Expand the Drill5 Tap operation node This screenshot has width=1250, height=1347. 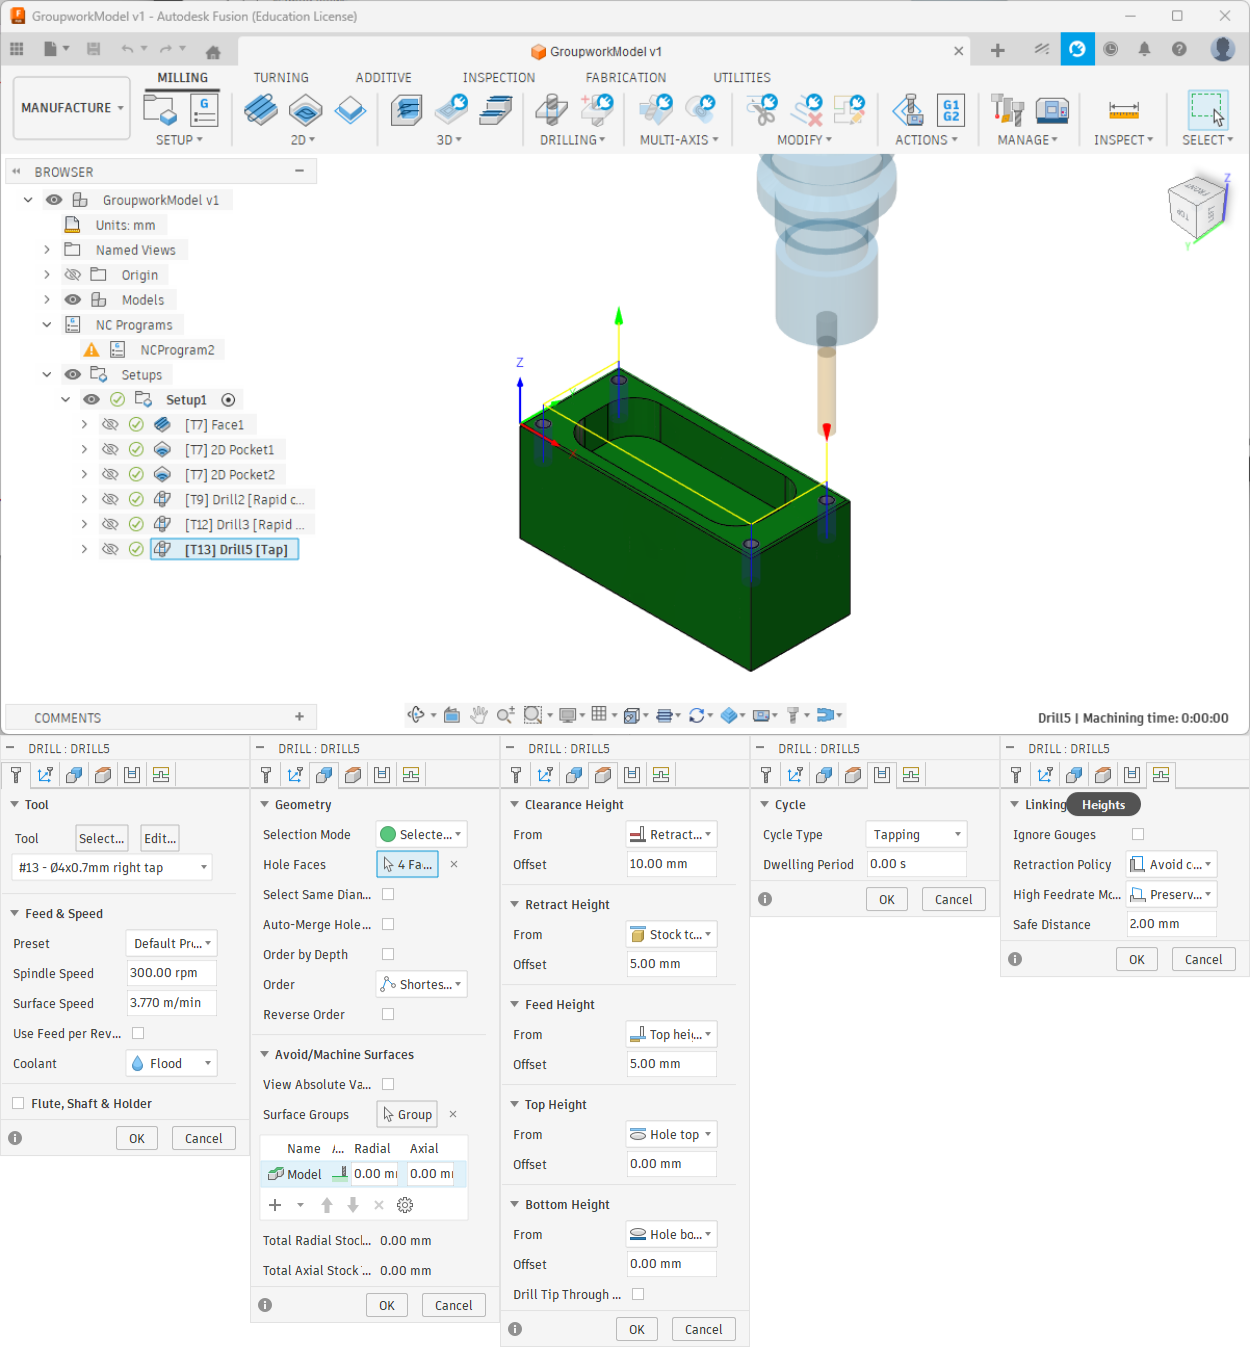click(x=84, y=549)
